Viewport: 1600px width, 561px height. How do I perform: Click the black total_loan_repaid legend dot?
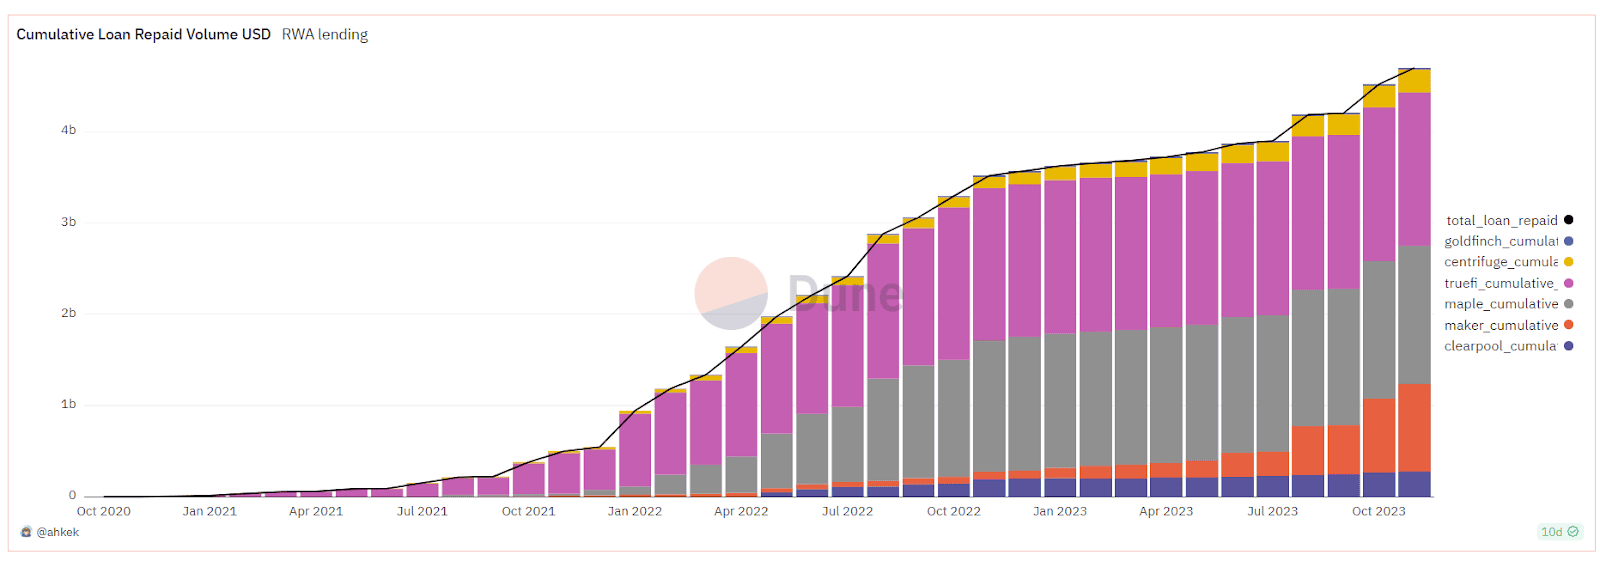1568,220
